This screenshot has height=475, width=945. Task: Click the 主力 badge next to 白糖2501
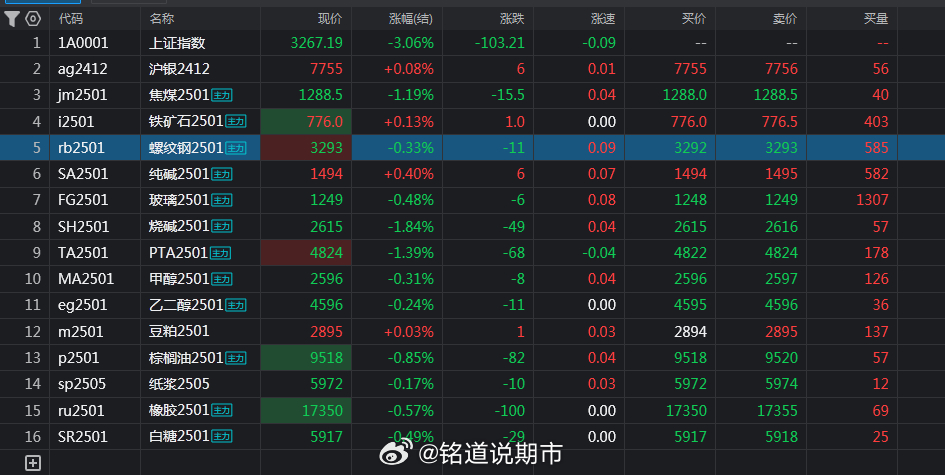(222, 436)
